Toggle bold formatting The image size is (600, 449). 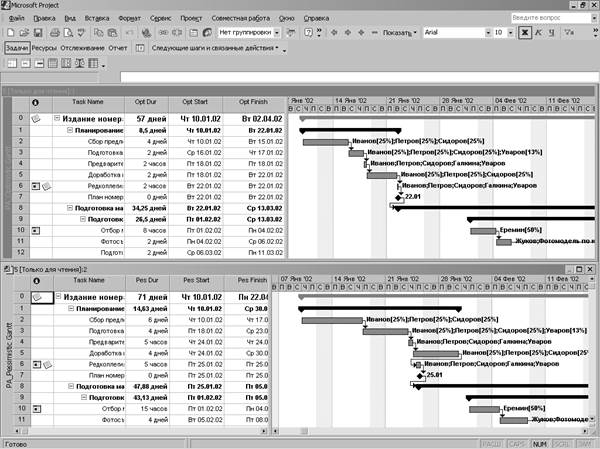525,33
